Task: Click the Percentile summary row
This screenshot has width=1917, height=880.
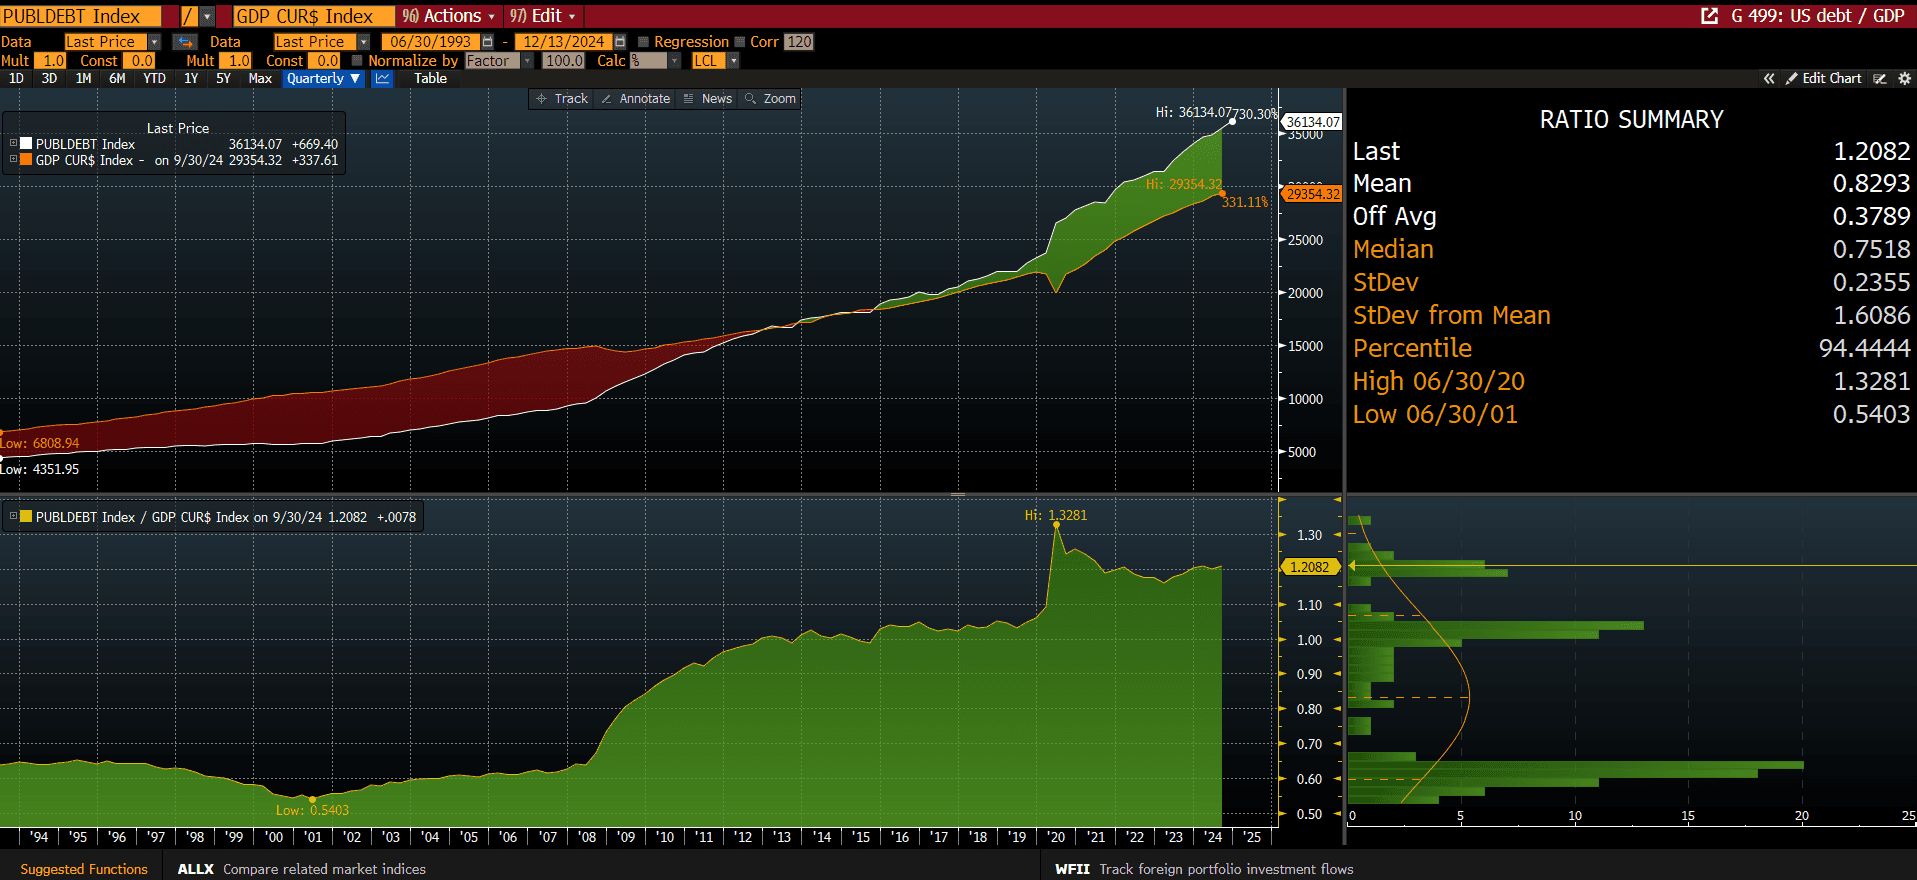Action: (x=1631, y=348)
